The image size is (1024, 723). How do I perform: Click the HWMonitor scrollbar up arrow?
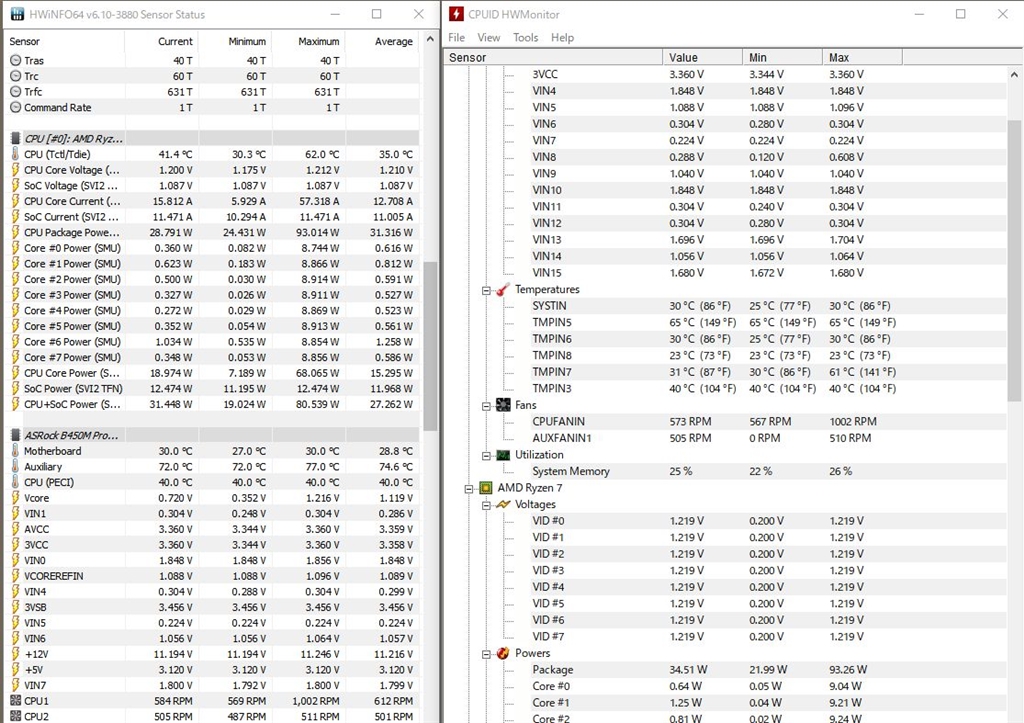(x=1014, y=74)
